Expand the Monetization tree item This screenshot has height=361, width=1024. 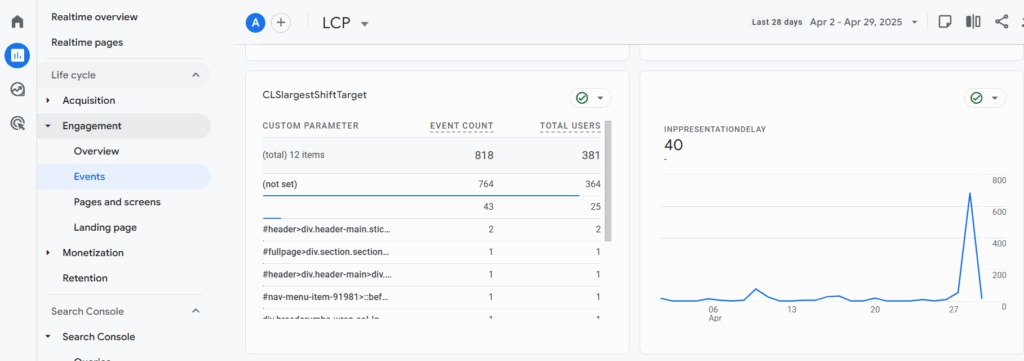coord(48,253)
